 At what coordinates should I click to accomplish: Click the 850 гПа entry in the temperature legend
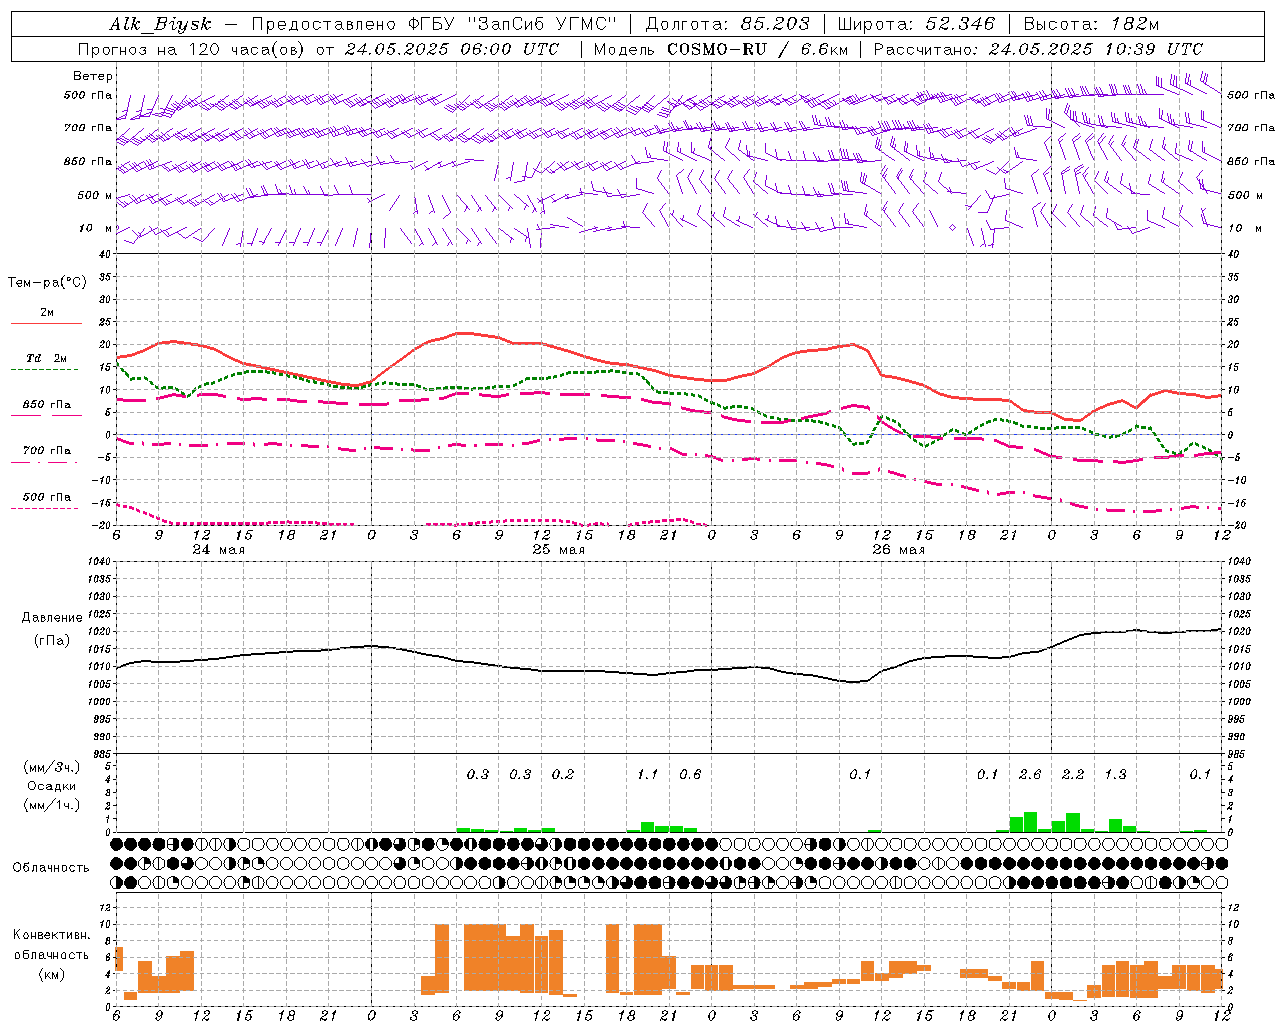click(x=46, y=405)
